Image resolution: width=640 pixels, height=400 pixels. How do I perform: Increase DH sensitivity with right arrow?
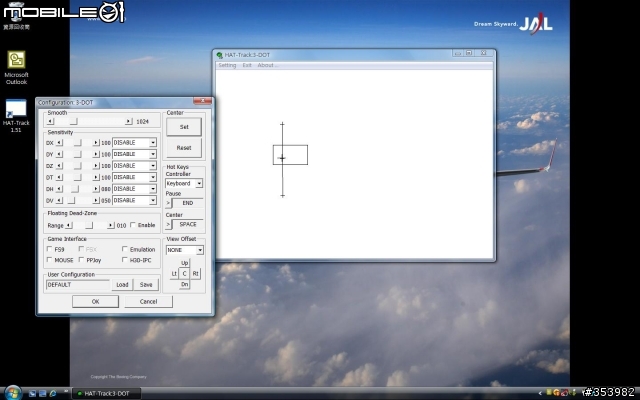click(x=96, y=189)
